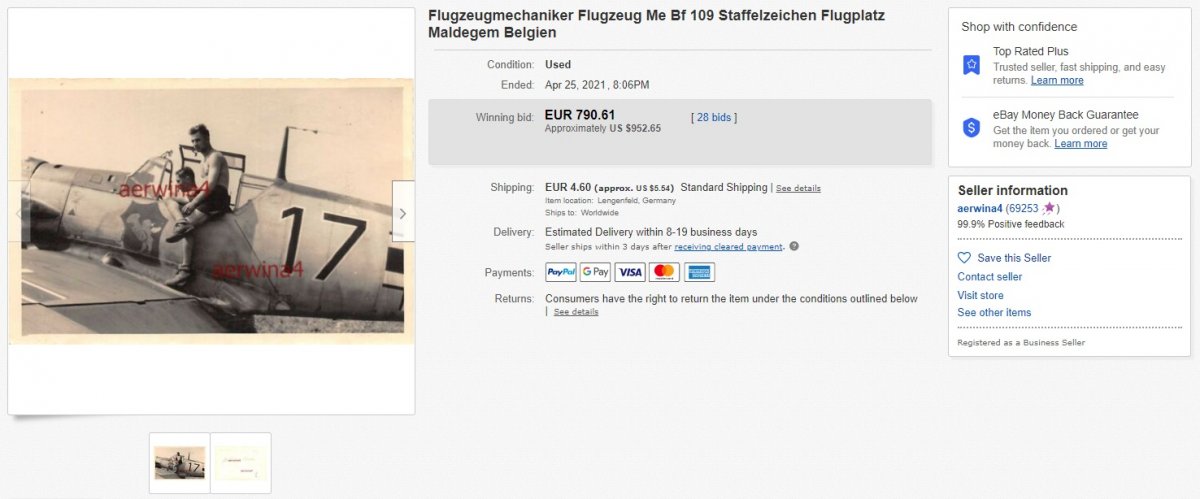This screenshot has height=499, width=1200.
Task: Click the PayPal payment icon
Action: 560,272
